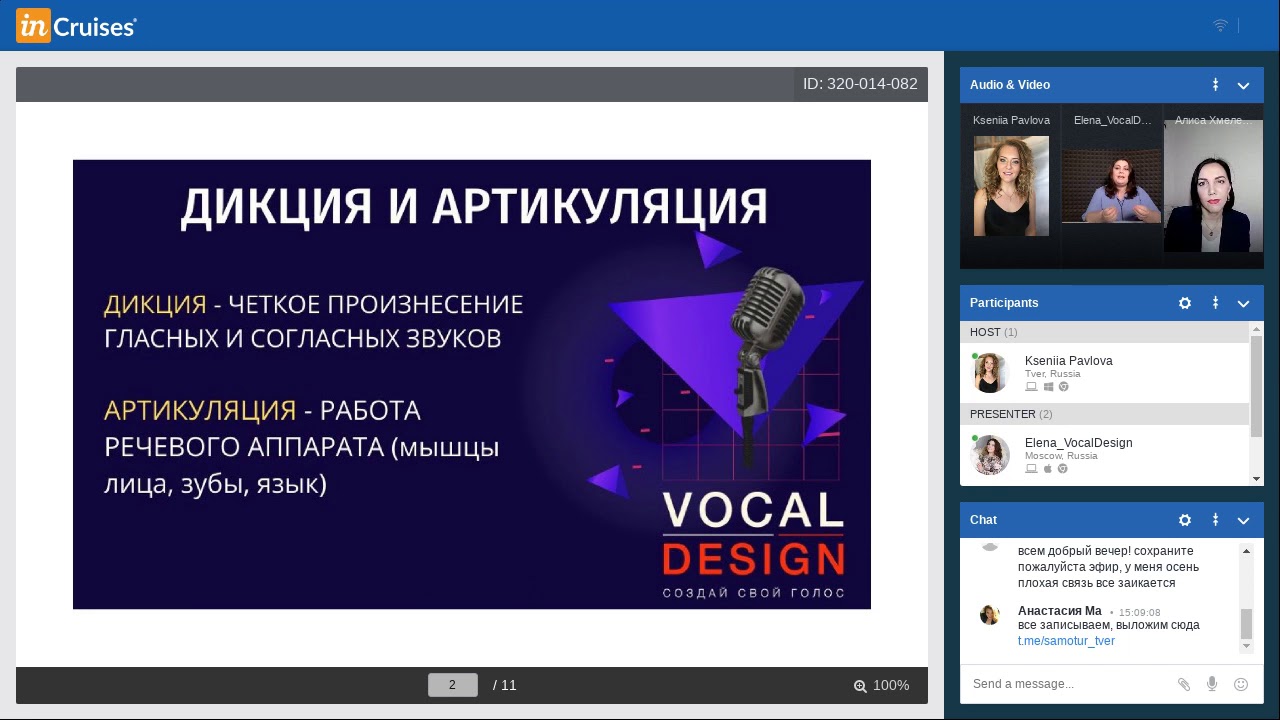Attach a file to chat message
1280x720 pixels.
coord(1184,684)
